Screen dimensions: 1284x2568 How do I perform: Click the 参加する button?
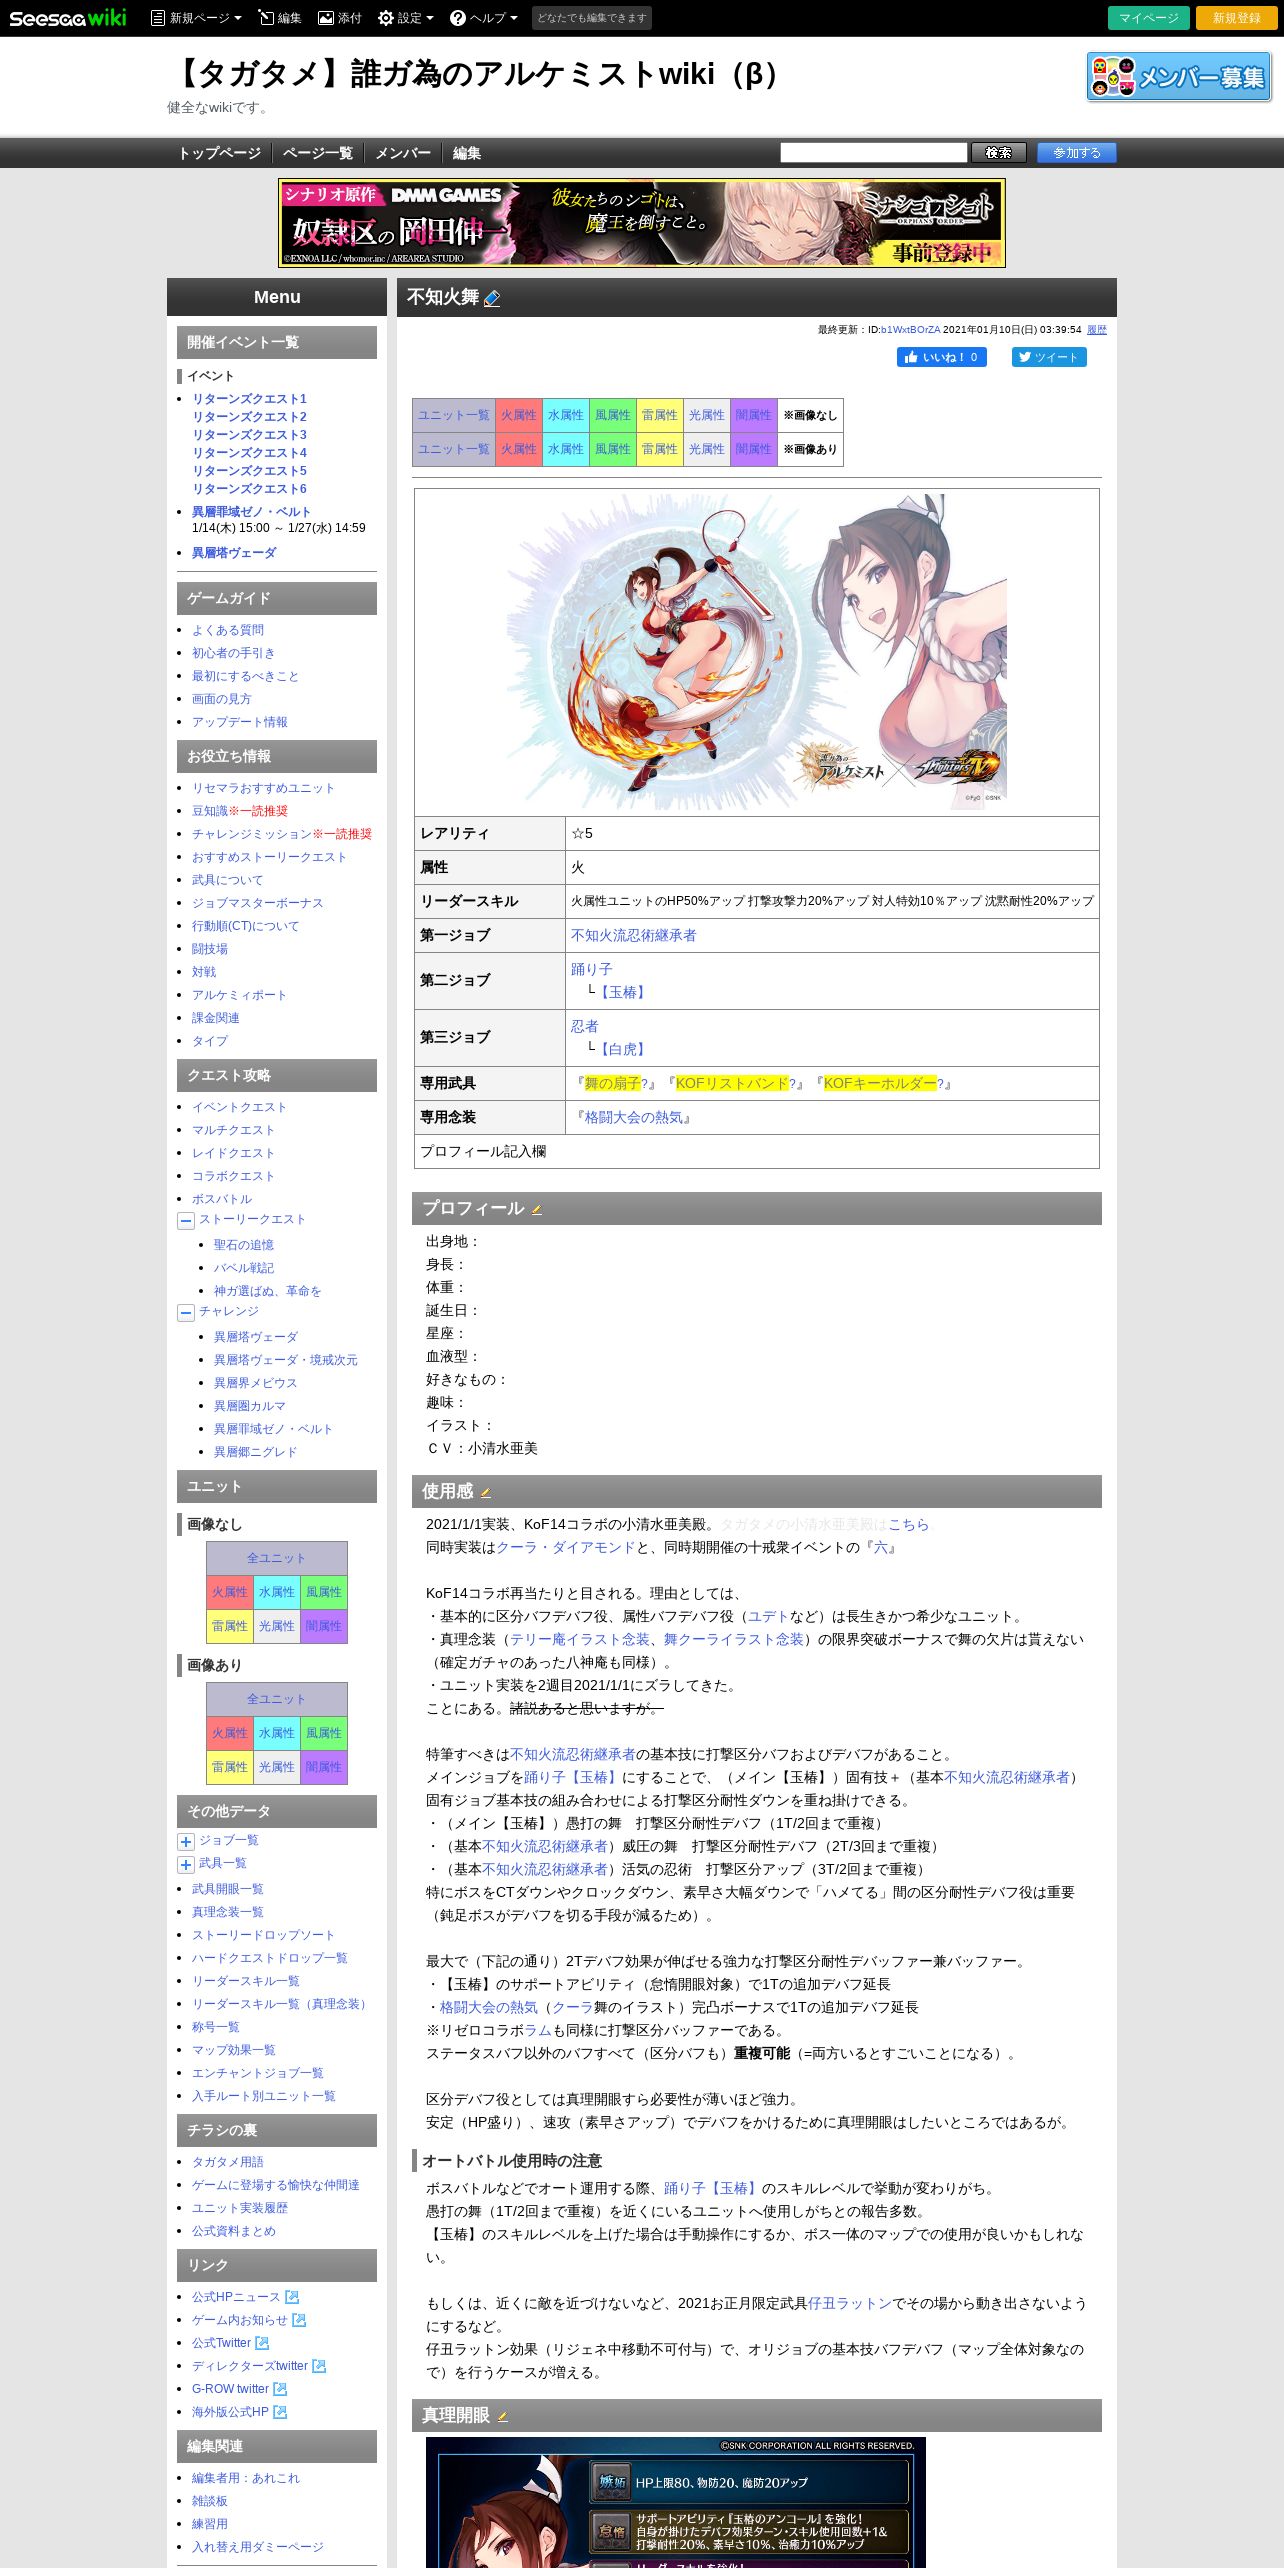click(x=1077, y=152)
